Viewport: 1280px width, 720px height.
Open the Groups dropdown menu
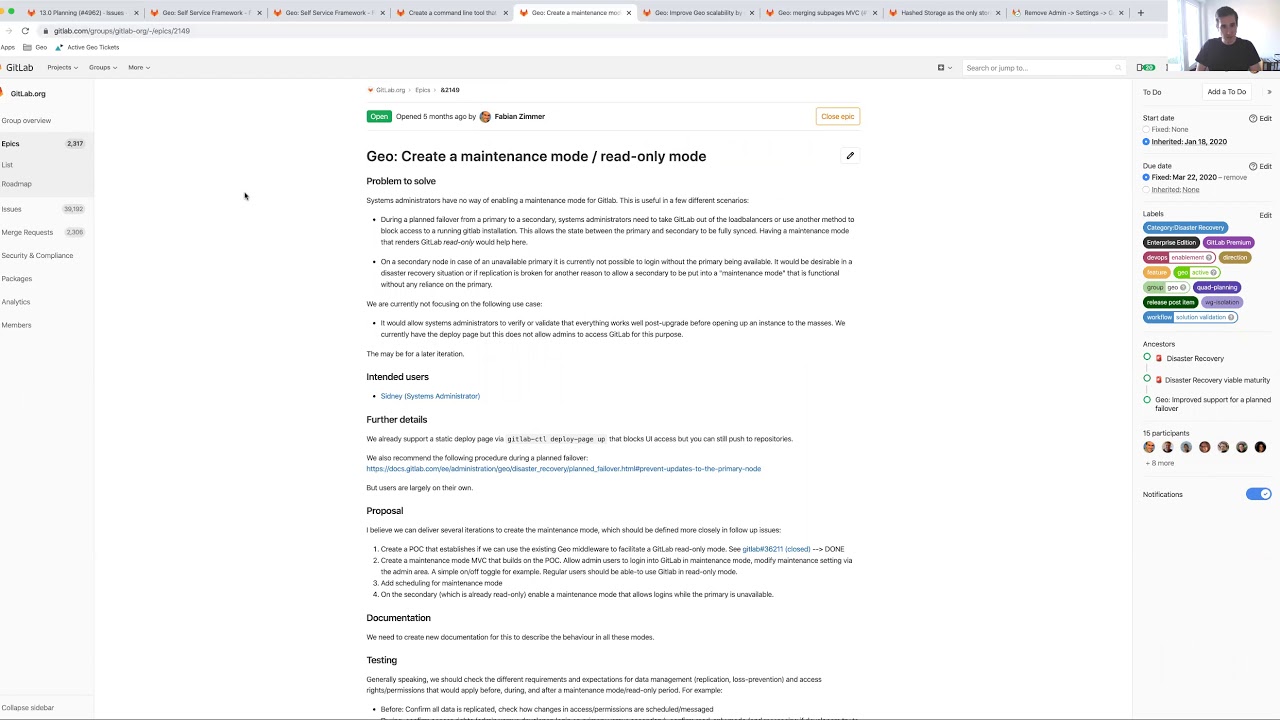[102, 68]
